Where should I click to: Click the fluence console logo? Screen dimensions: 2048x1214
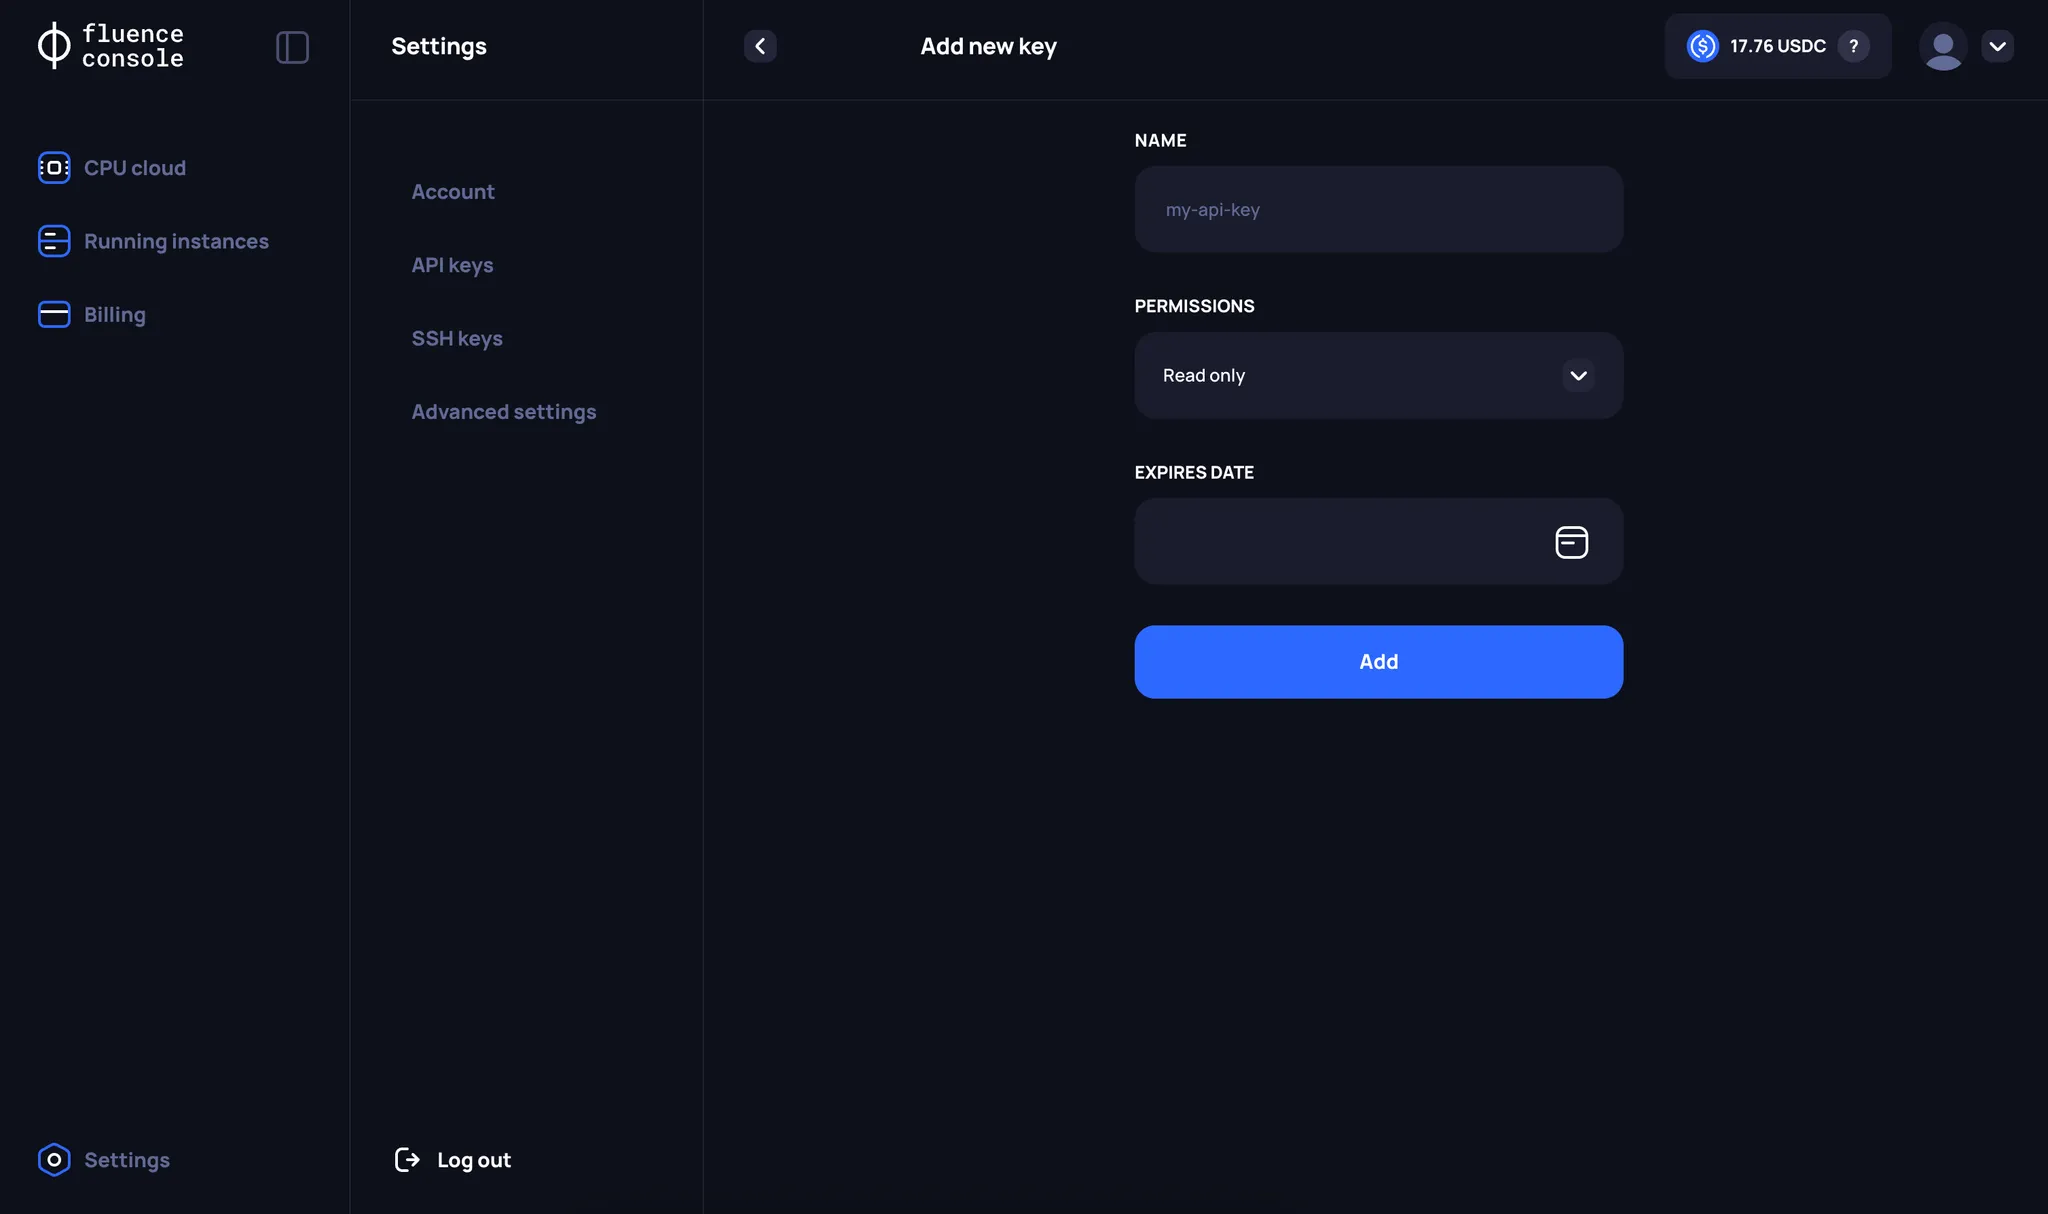(x=110, y=45)
